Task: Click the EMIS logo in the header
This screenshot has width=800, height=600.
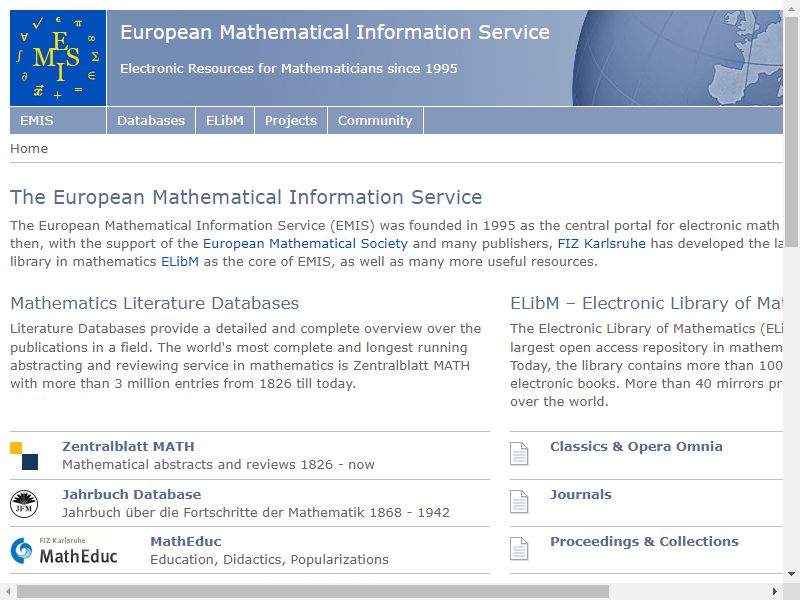Action: (58, 58)
